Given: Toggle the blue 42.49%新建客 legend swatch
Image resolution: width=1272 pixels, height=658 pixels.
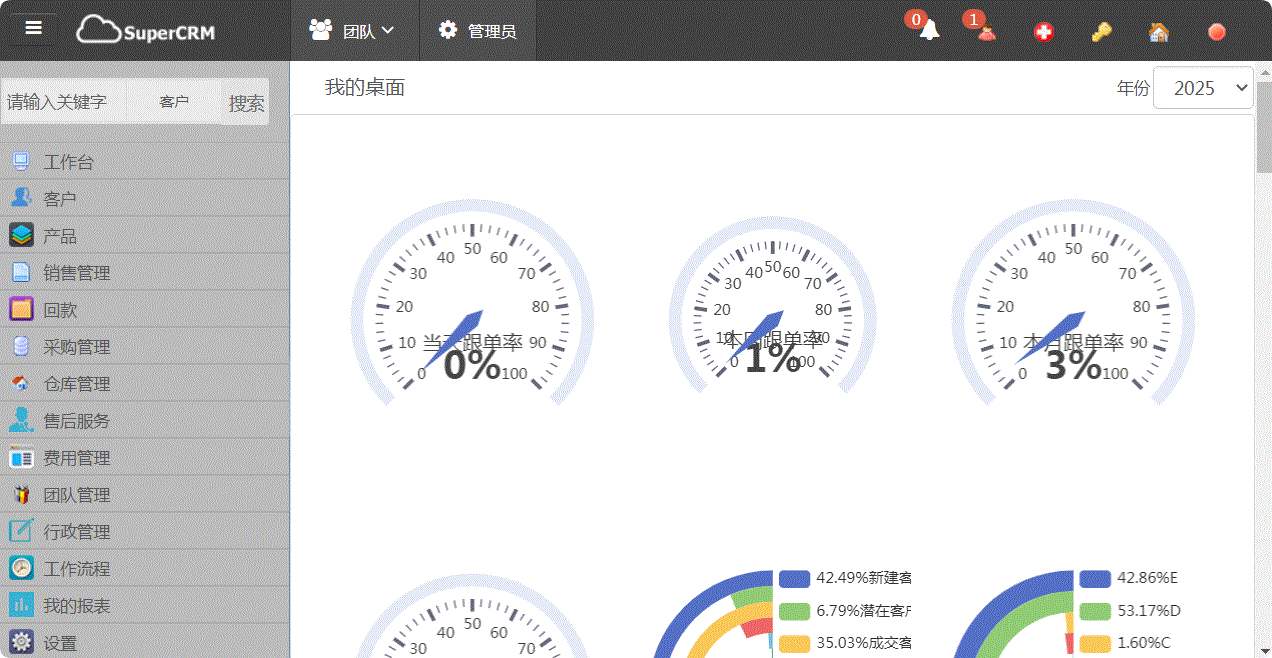Looking at the screenshot, I should coord(794,578).
